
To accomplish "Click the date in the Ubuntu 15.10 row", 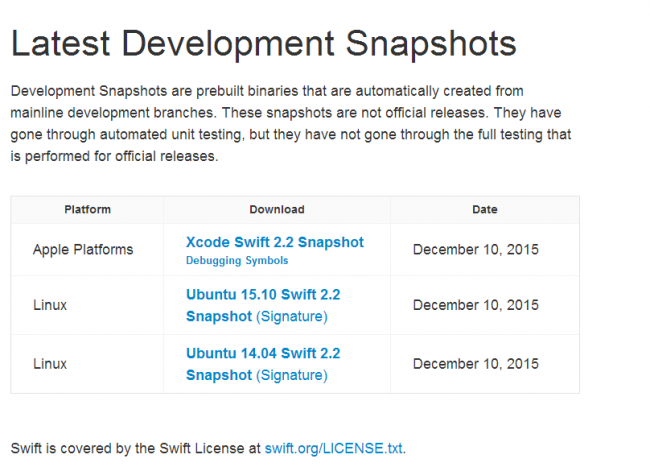I will (x=476, y=305).
